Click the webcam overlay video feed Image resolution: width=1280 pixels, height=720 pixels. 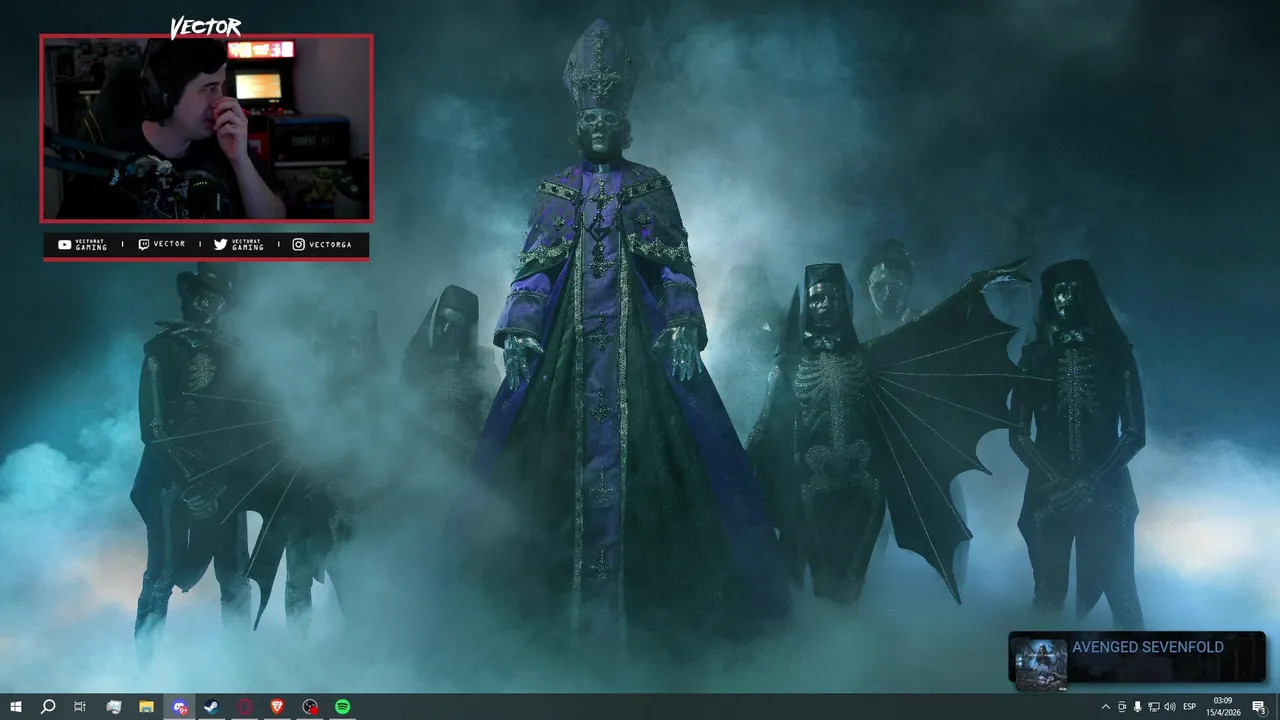click(x=206, y=128)
